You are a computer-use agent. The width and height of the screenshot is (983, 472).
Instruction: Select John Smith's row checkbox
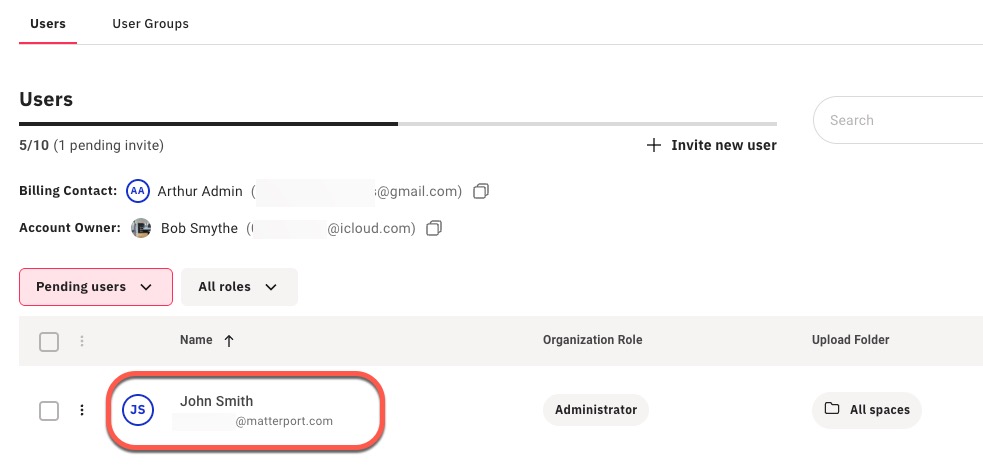(49, 411)
